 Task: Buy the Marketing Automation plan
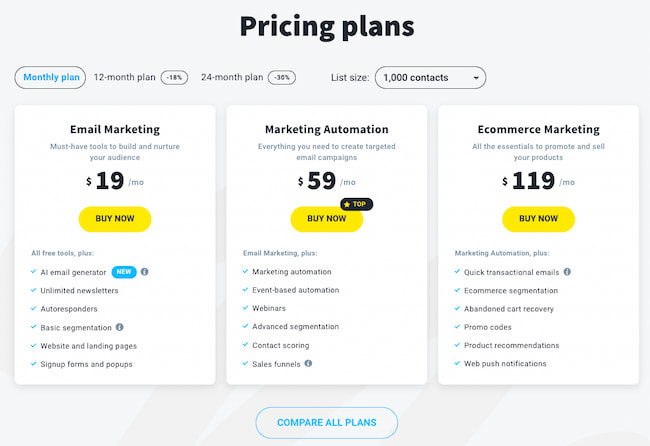pos(326,218)
